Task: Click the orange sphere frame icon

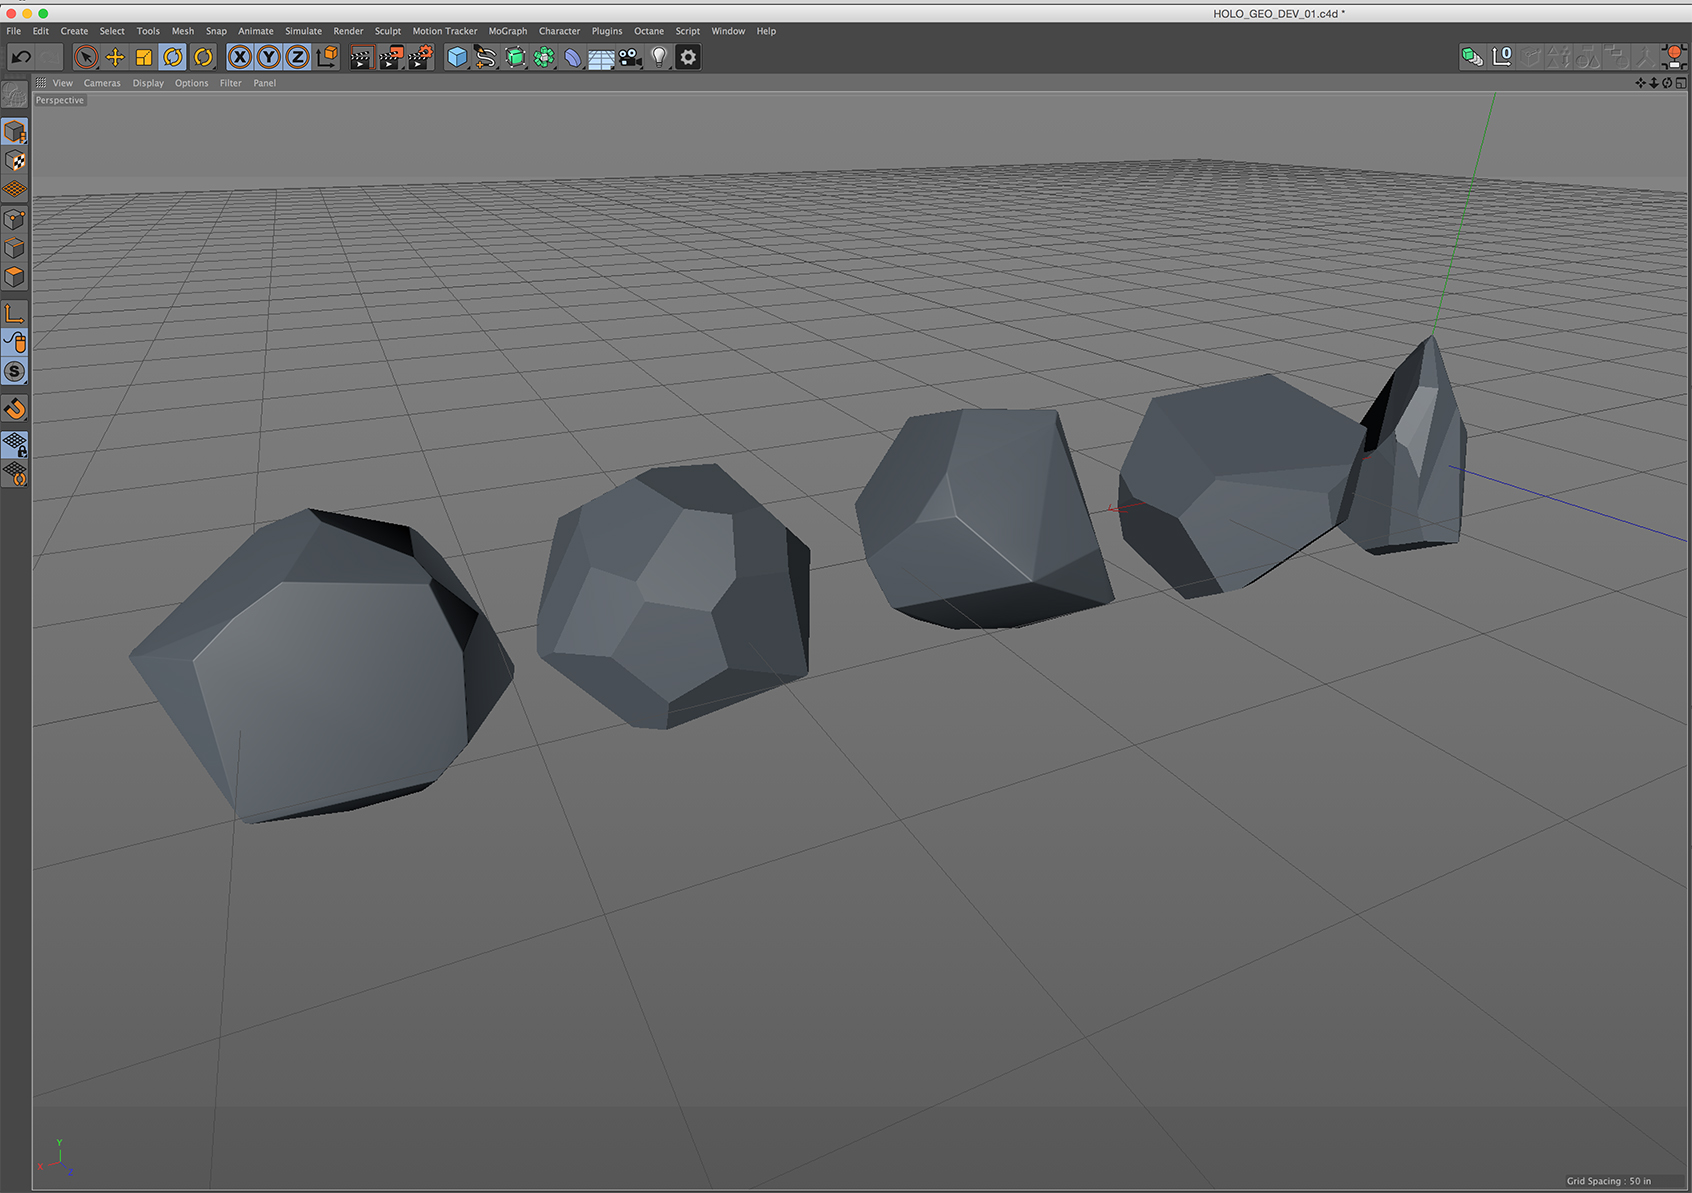Action: (1675, 57)
